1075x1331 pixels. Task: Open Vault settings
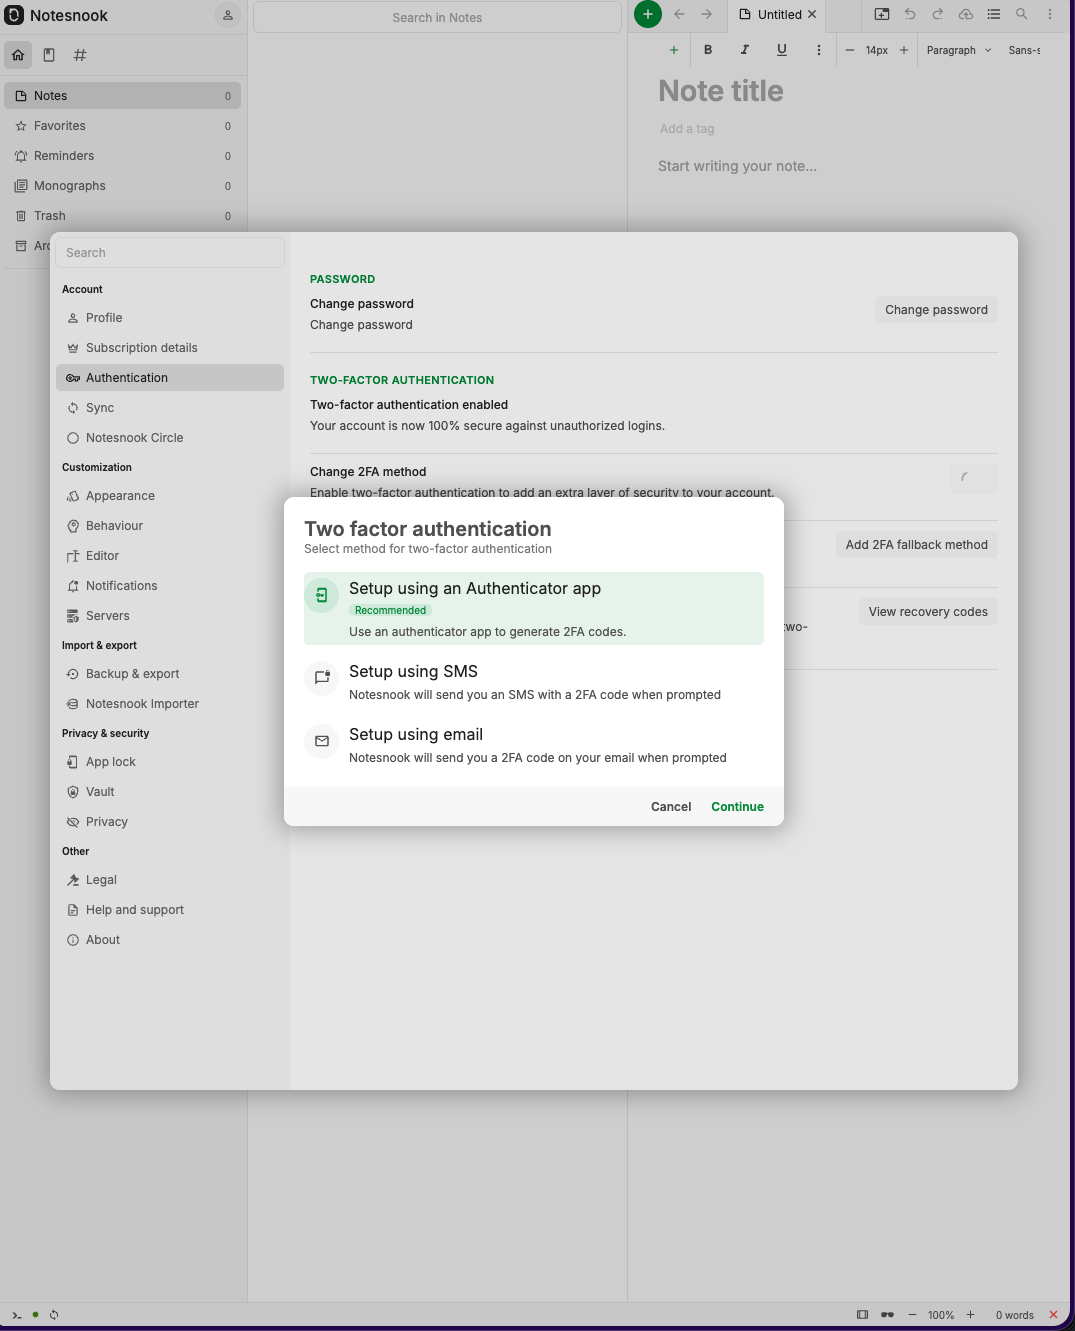pyautogui.click(x=170, y=792)
